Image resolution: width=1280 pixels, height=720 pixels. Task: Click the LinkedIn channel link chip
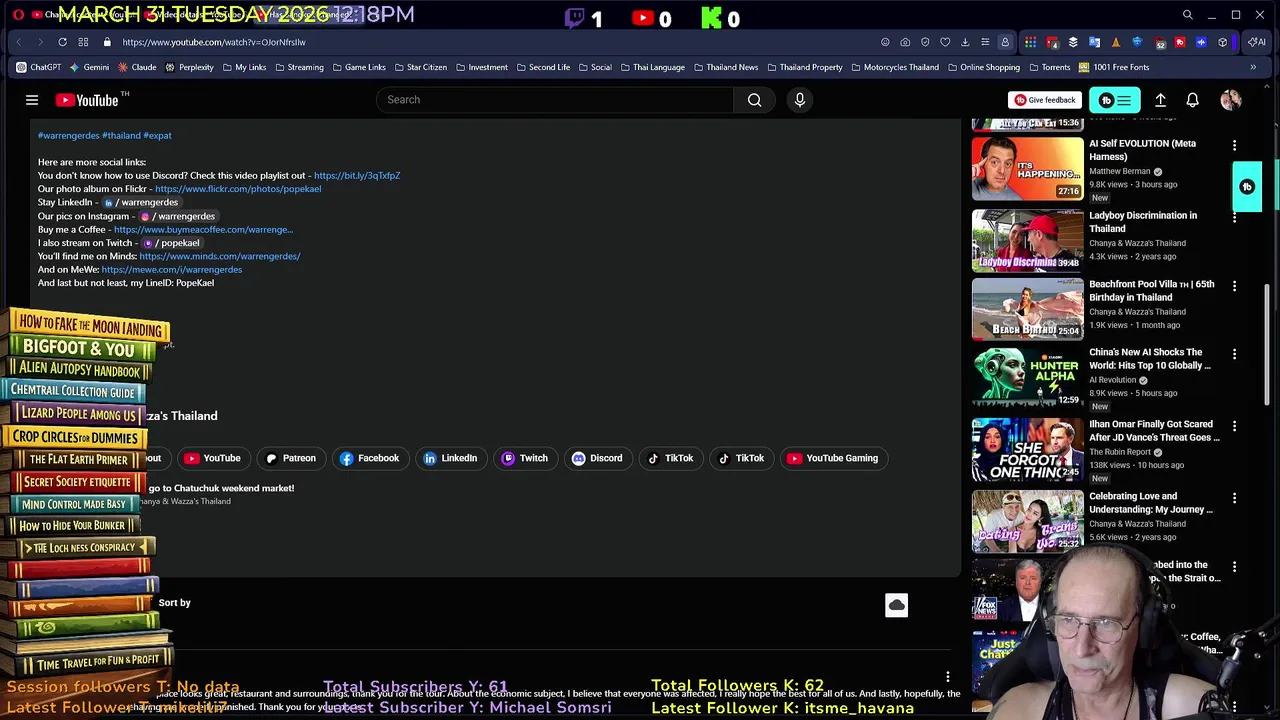click(x=450, y=458)
